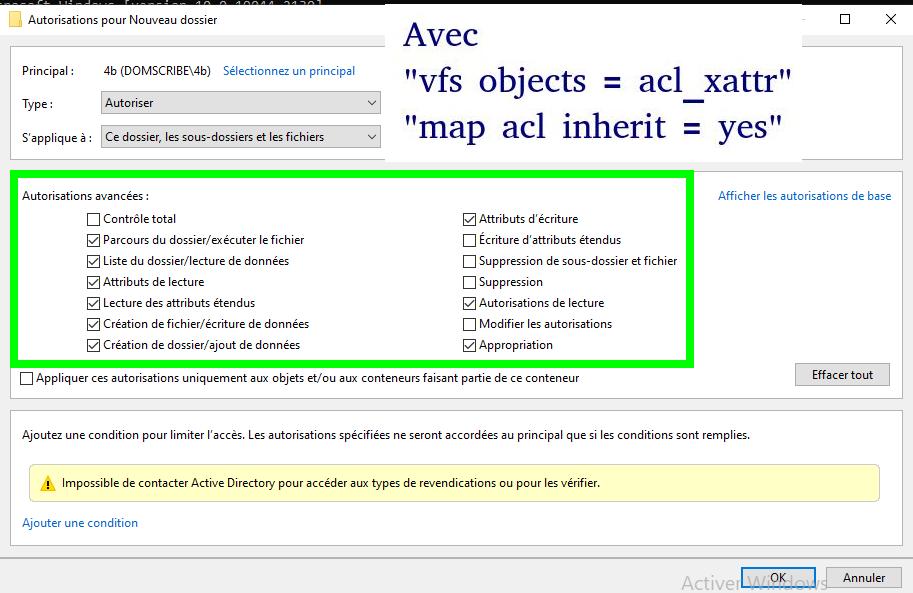Click the Ajouter une condition link
This screenshot has height=593, width=913.
[80, 523]
